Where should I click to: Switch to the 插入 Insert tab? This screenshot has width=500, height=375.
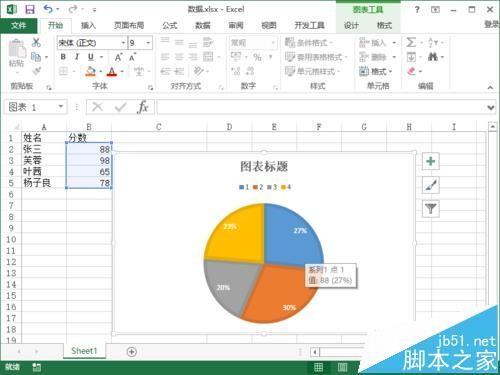click(88, 25)
